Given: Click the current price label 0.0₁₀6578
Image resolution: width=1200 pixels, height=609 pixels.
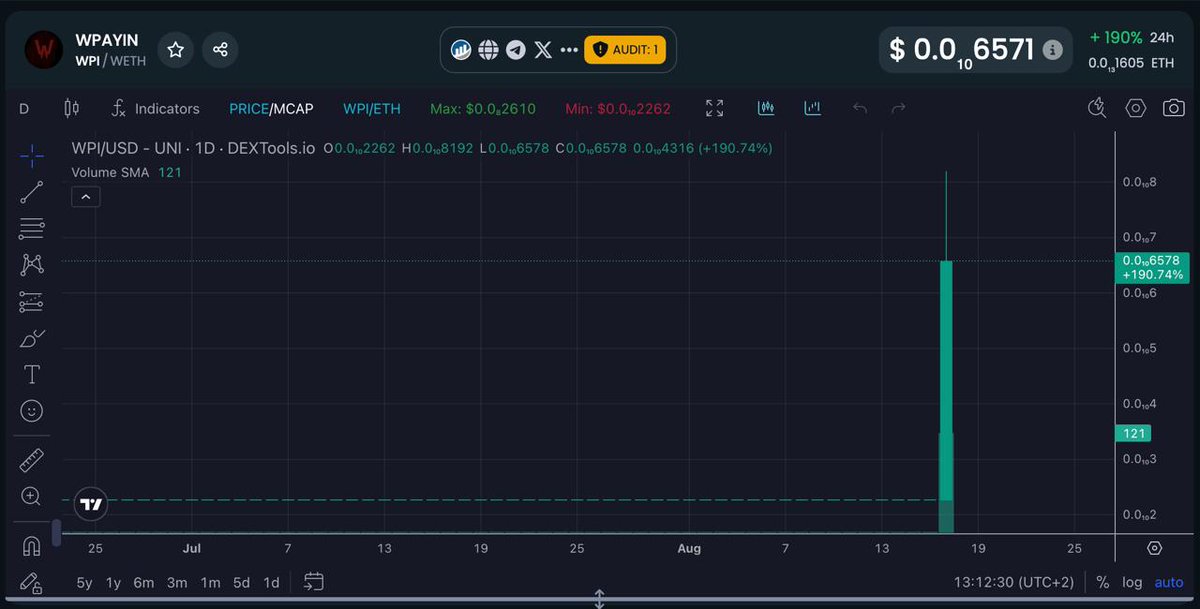Looking at the screenshot, I should [1152, 267].
